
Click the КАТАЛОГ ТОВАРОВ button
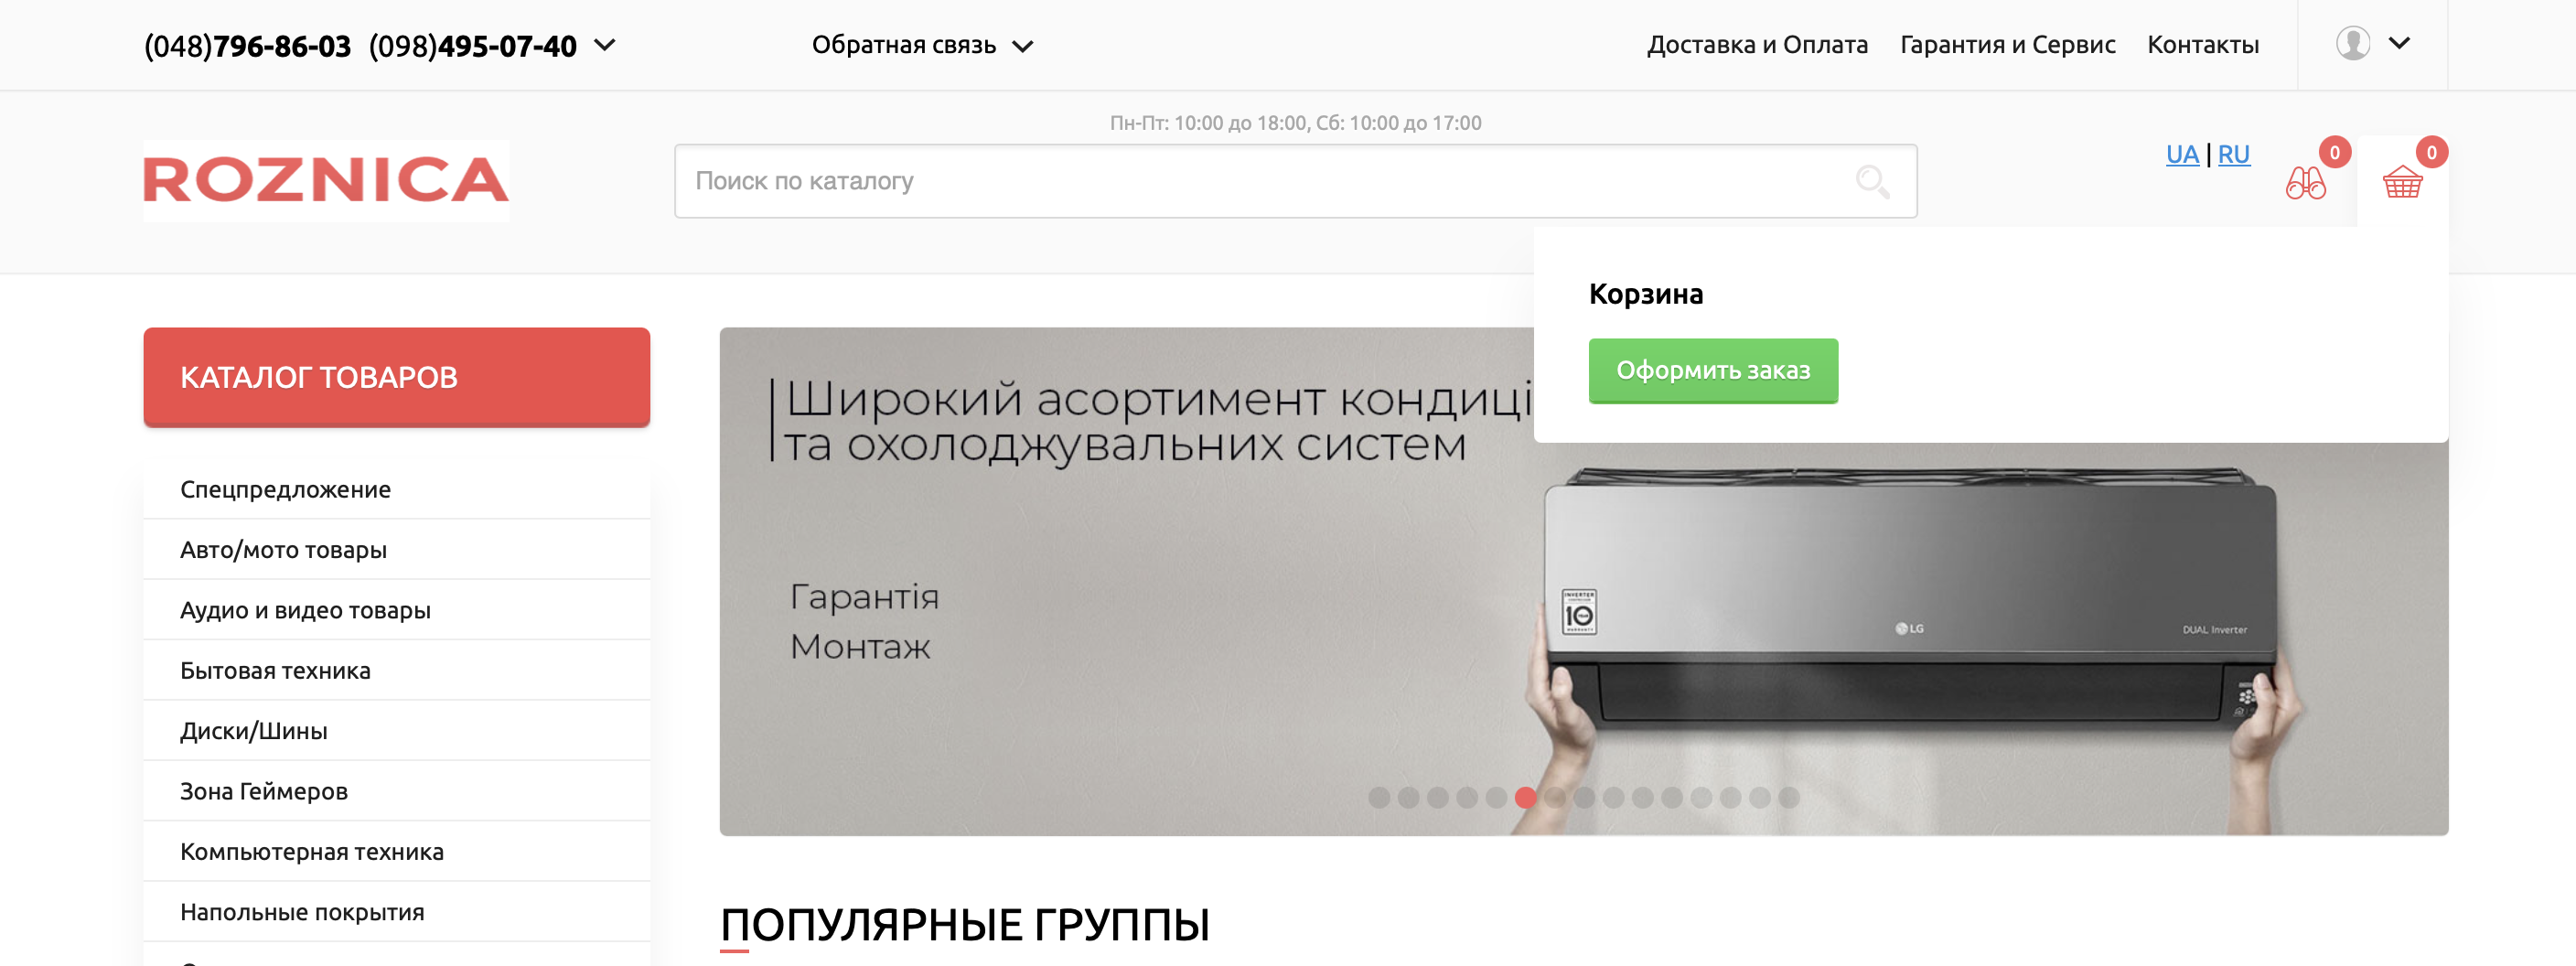397,377
